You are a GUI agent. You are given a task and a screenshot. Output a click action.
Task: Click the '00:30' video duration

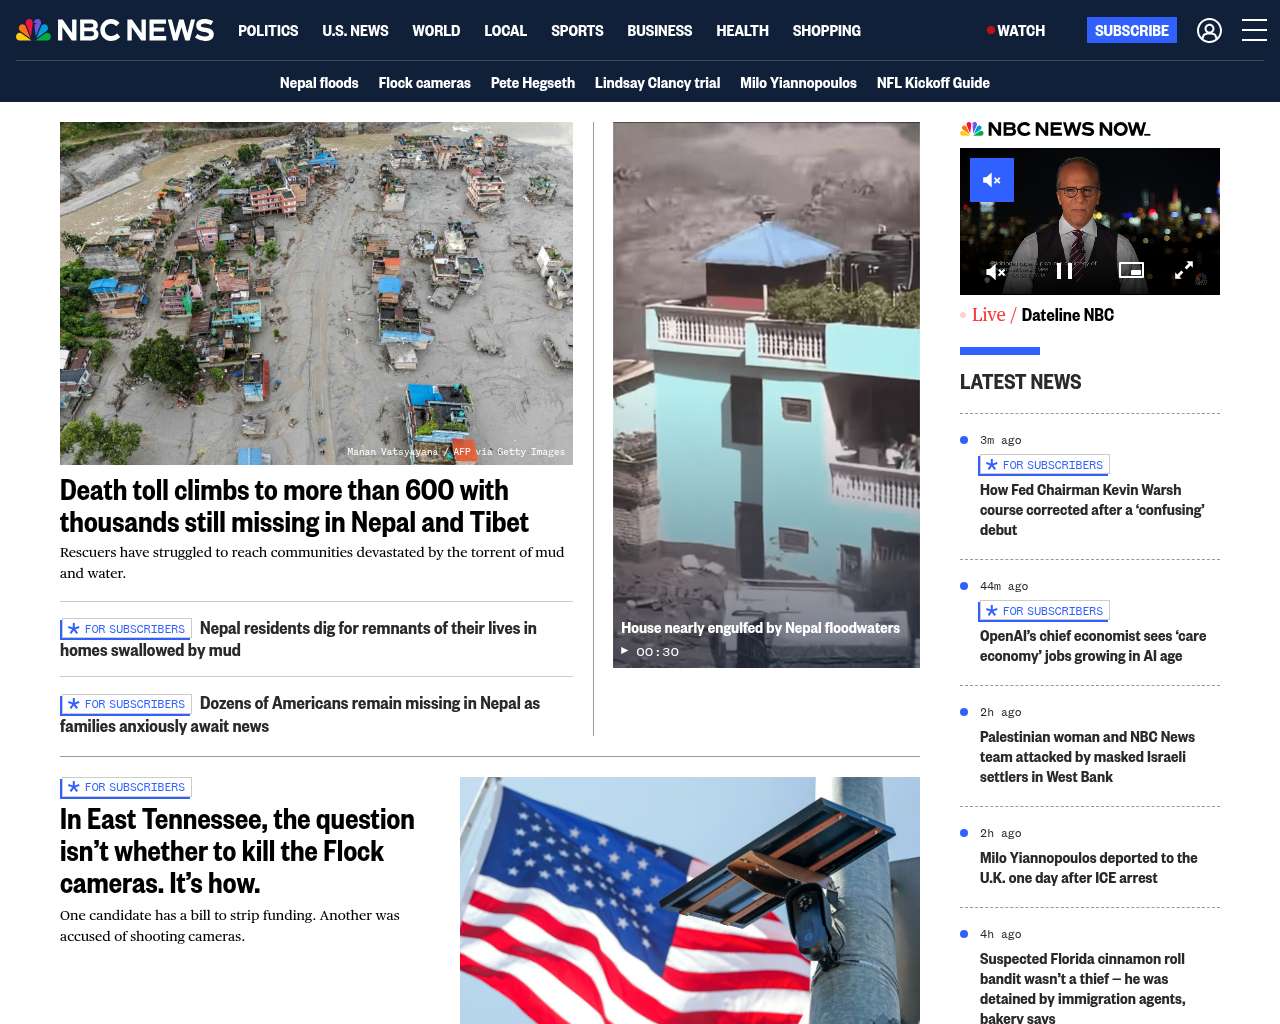coord(657,652)
